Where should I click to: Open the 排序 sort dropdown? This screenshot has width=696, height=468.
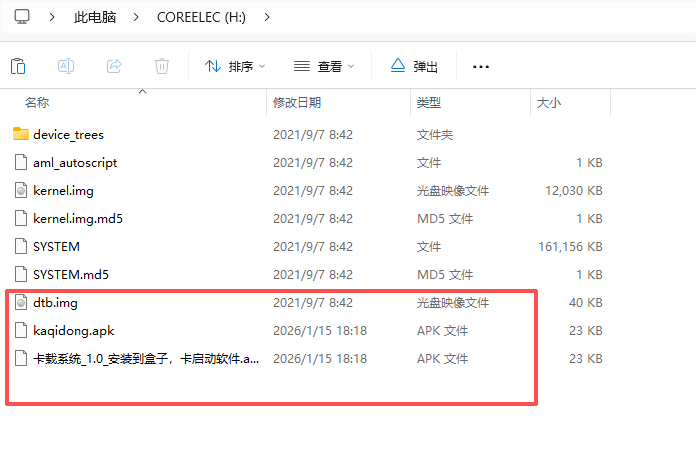tap(235, 67)
